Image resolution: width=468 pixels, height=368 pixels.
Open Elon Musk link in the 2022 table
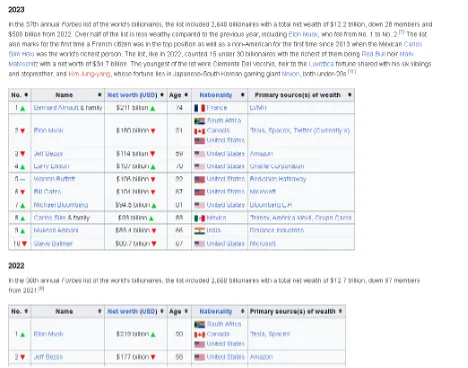pyautogui.click(x=48, y=334)
